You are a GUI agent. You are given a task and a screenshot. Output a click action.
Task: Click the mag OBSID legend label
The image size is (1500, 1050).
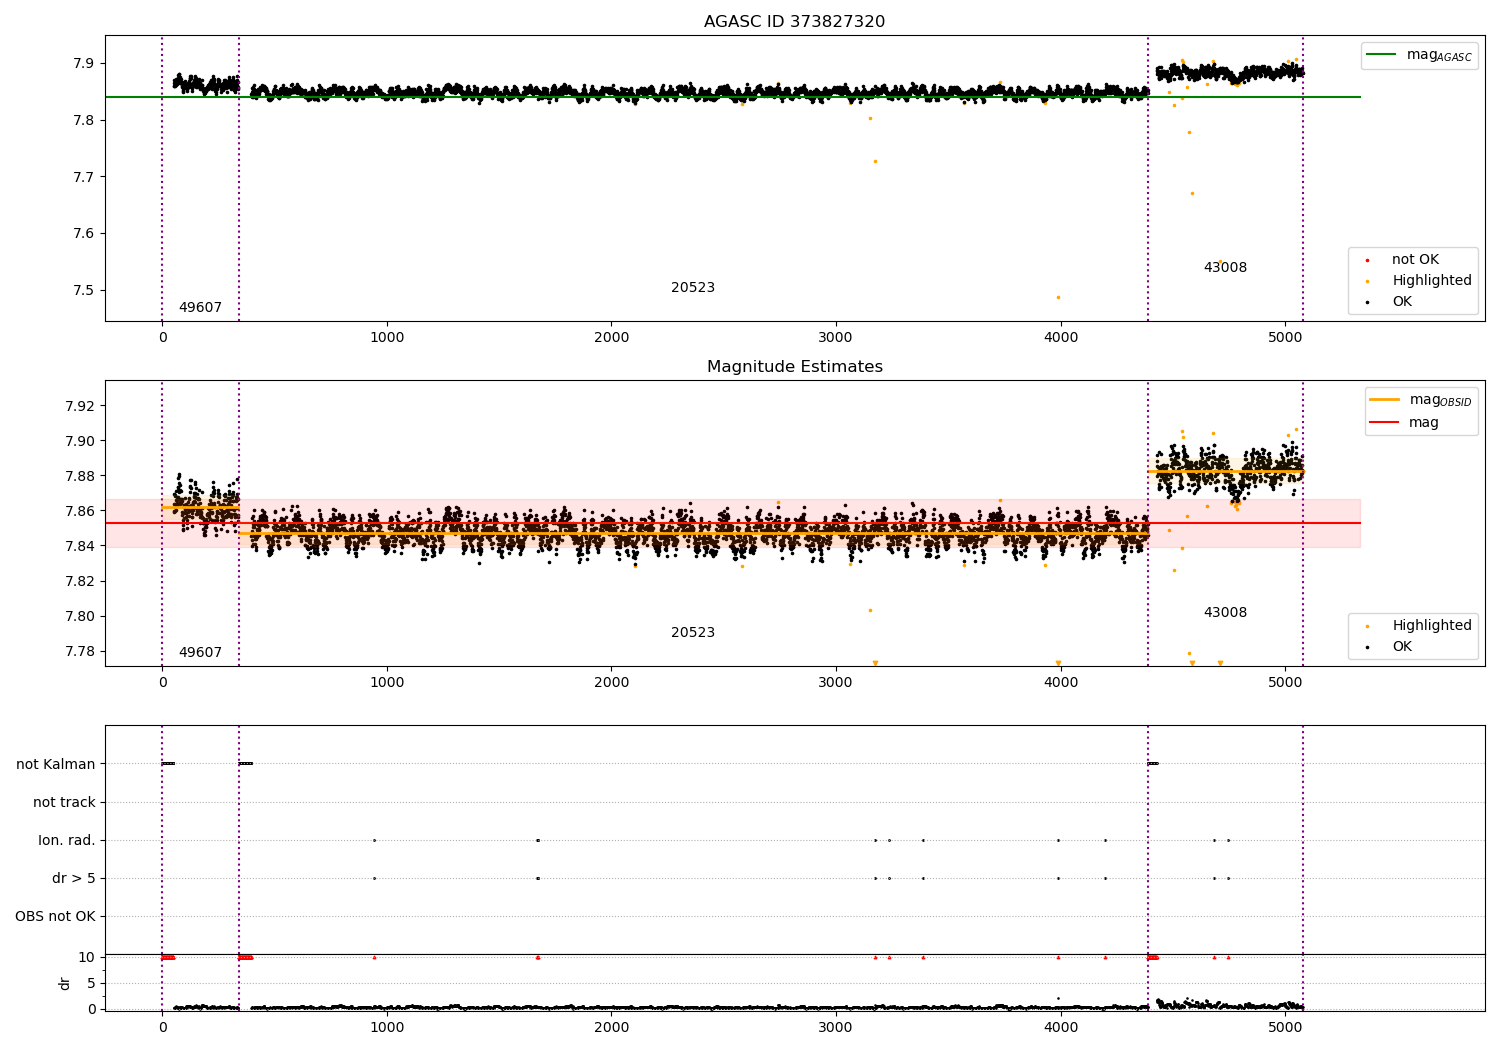[1440, 400]
